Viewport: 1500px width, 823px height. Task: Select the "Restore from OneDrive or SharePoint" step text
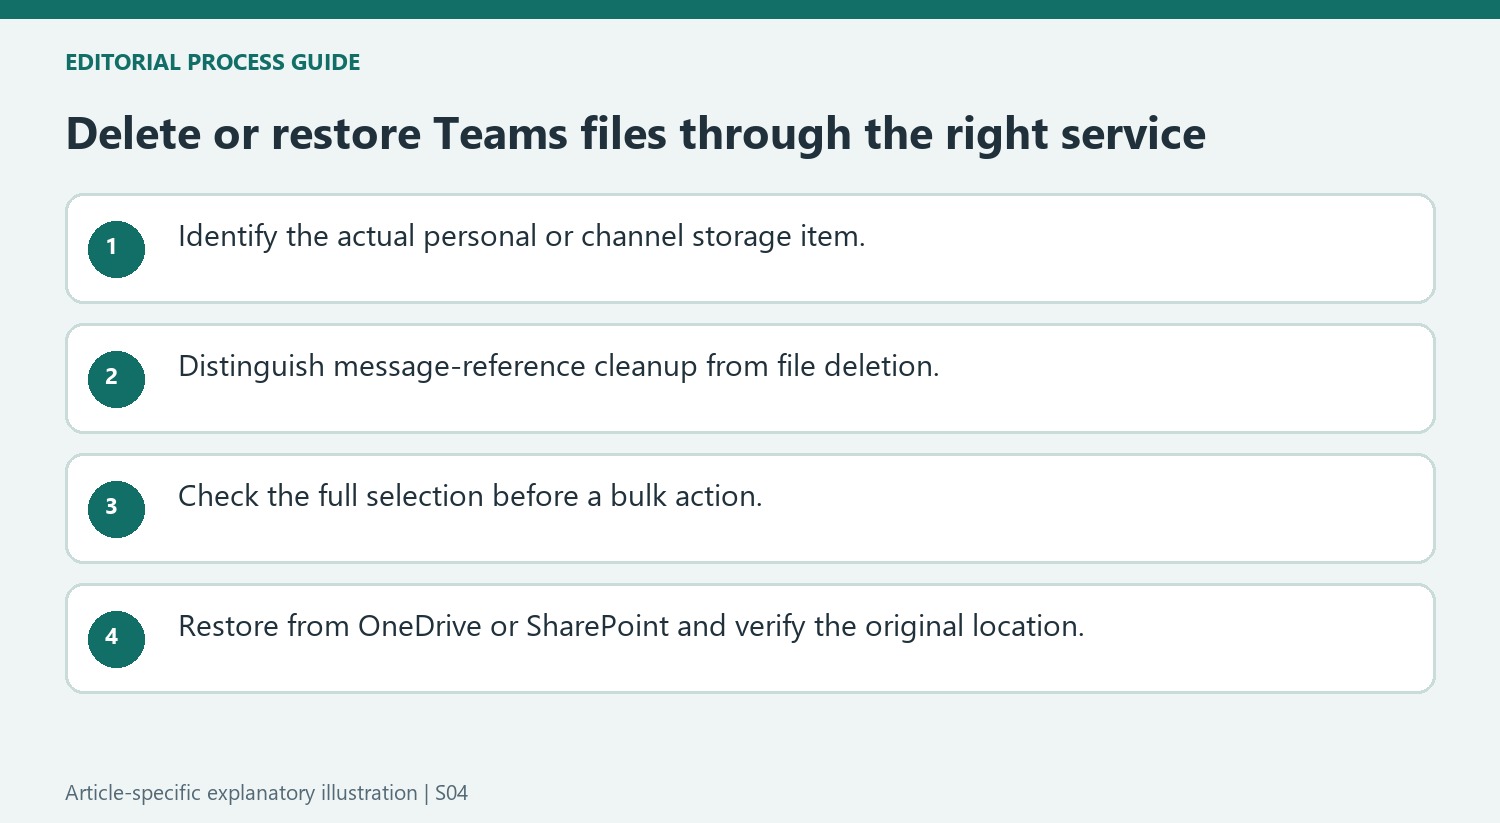(631, 627)
